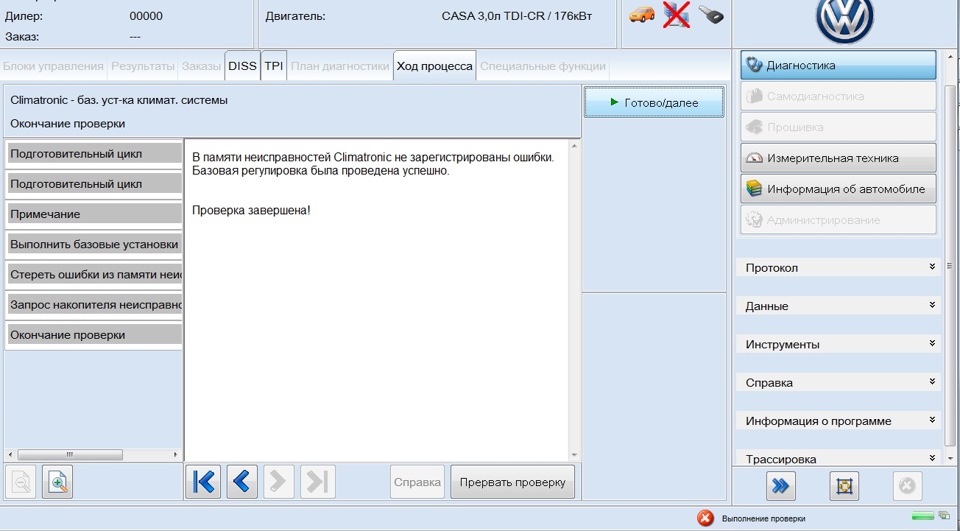Switch to Заказы tab
960x531 pixels.
[201, 66]
